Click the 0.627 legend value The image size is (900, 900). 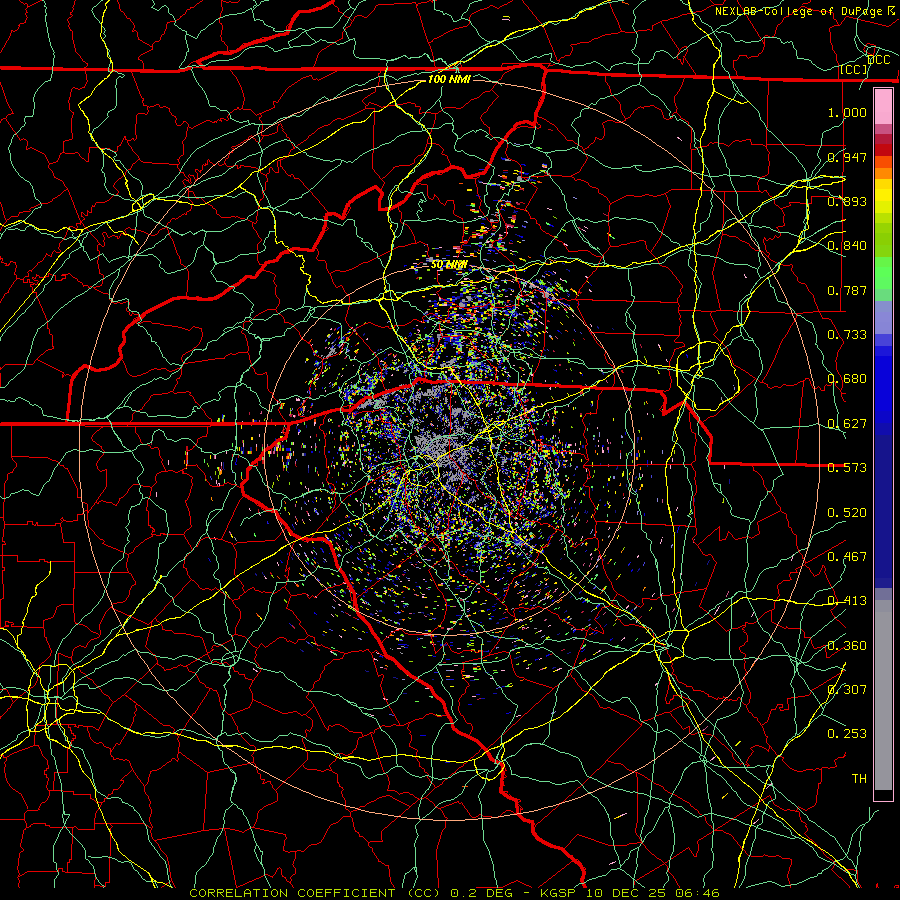pos(847,424)
